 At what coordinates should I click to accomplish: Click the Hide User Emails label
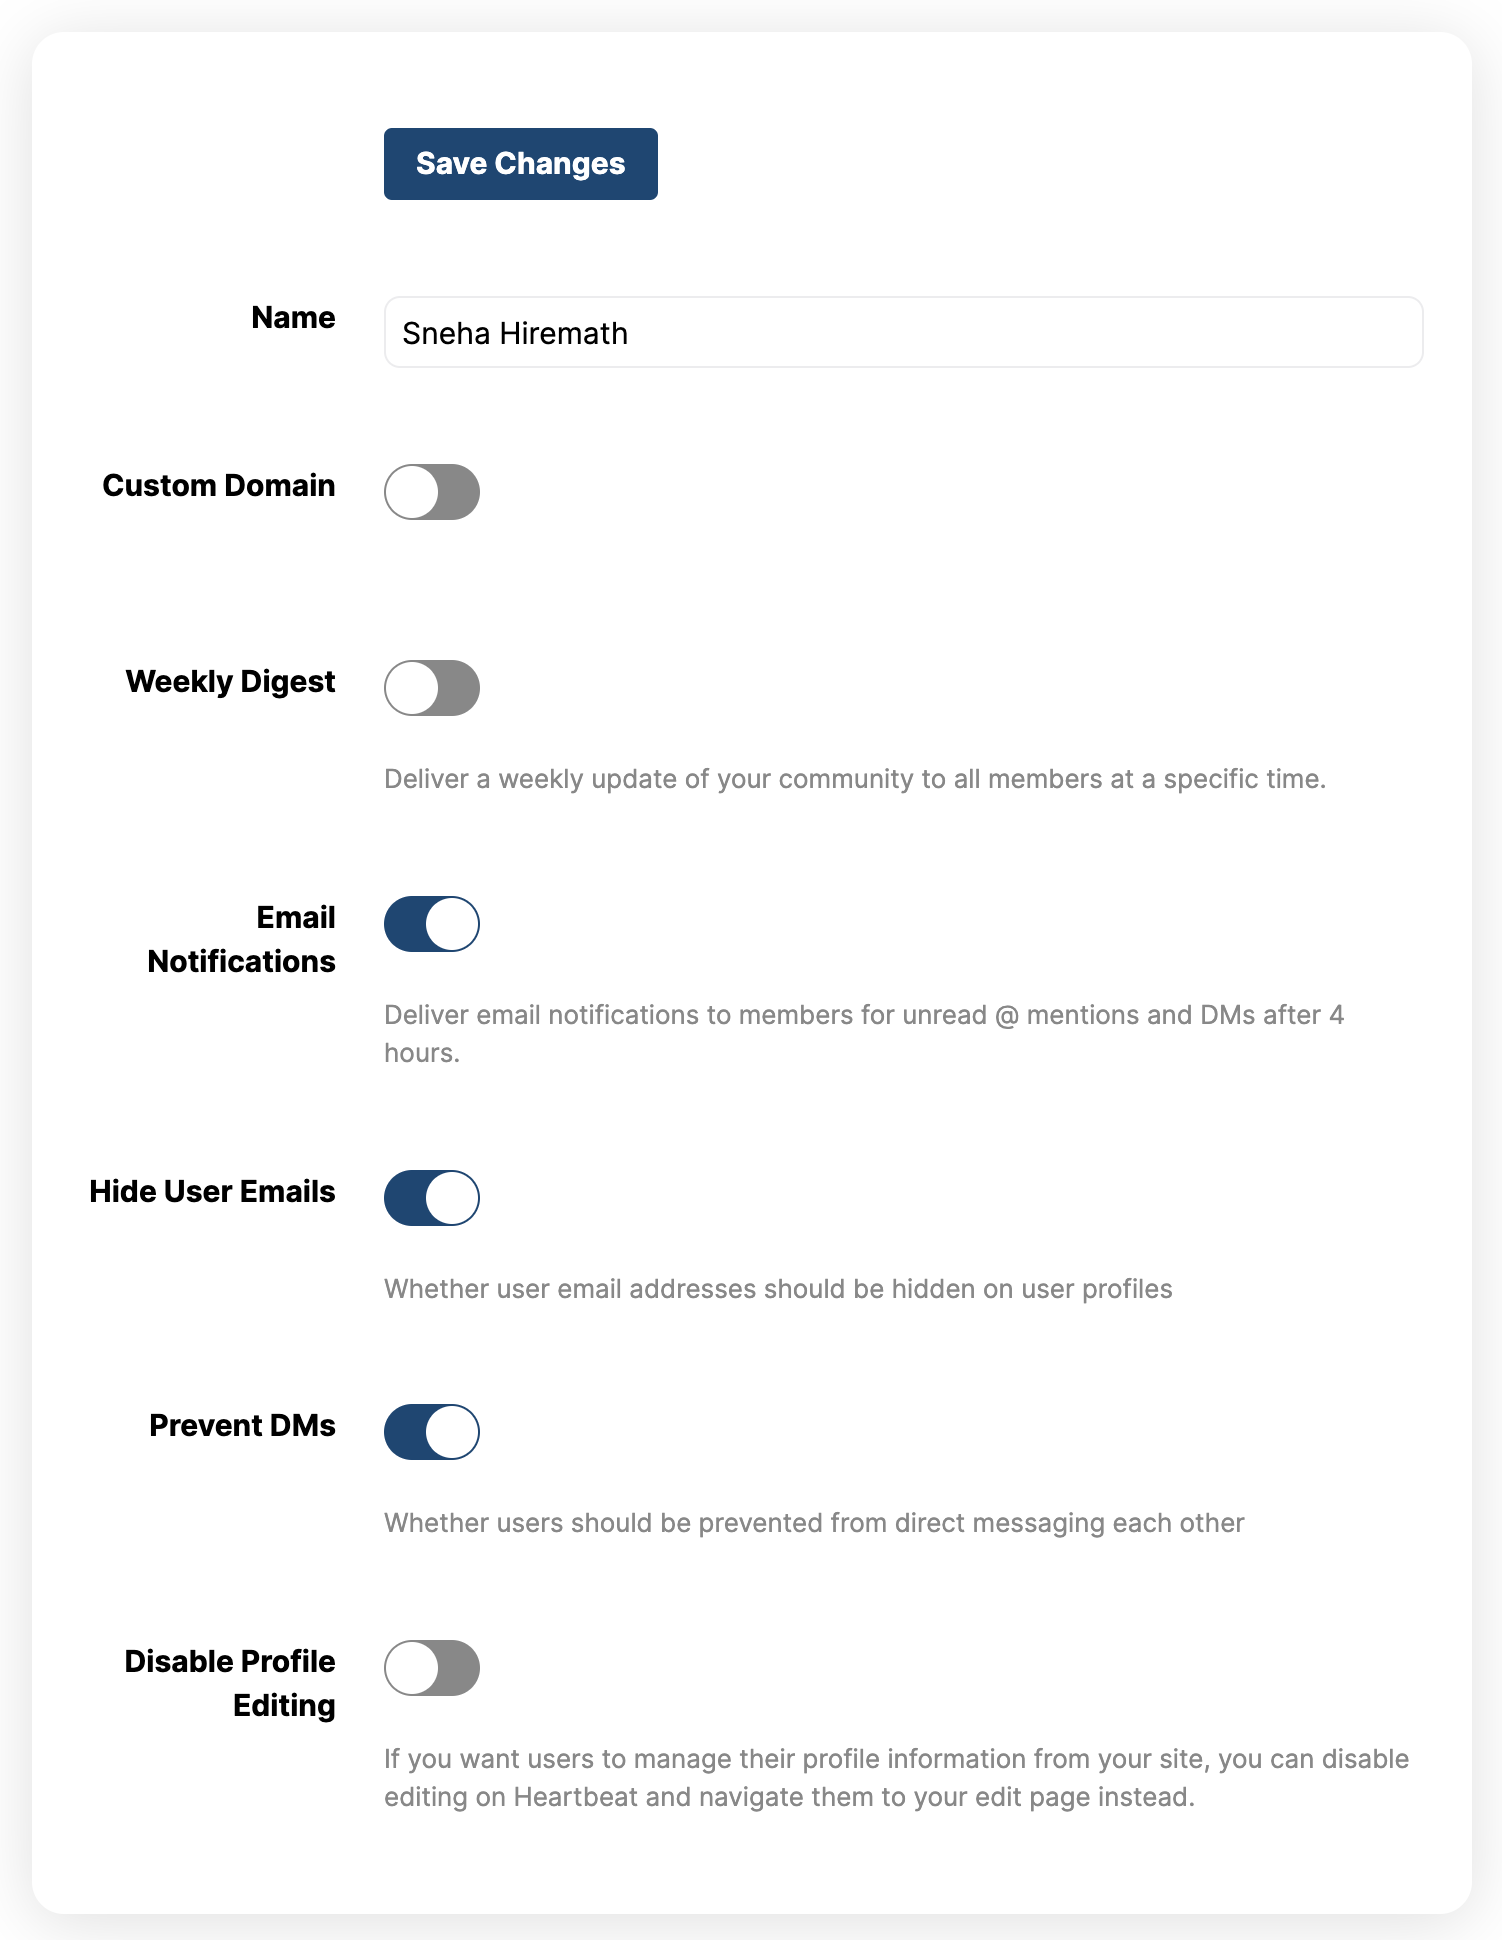pos(212,1191)
